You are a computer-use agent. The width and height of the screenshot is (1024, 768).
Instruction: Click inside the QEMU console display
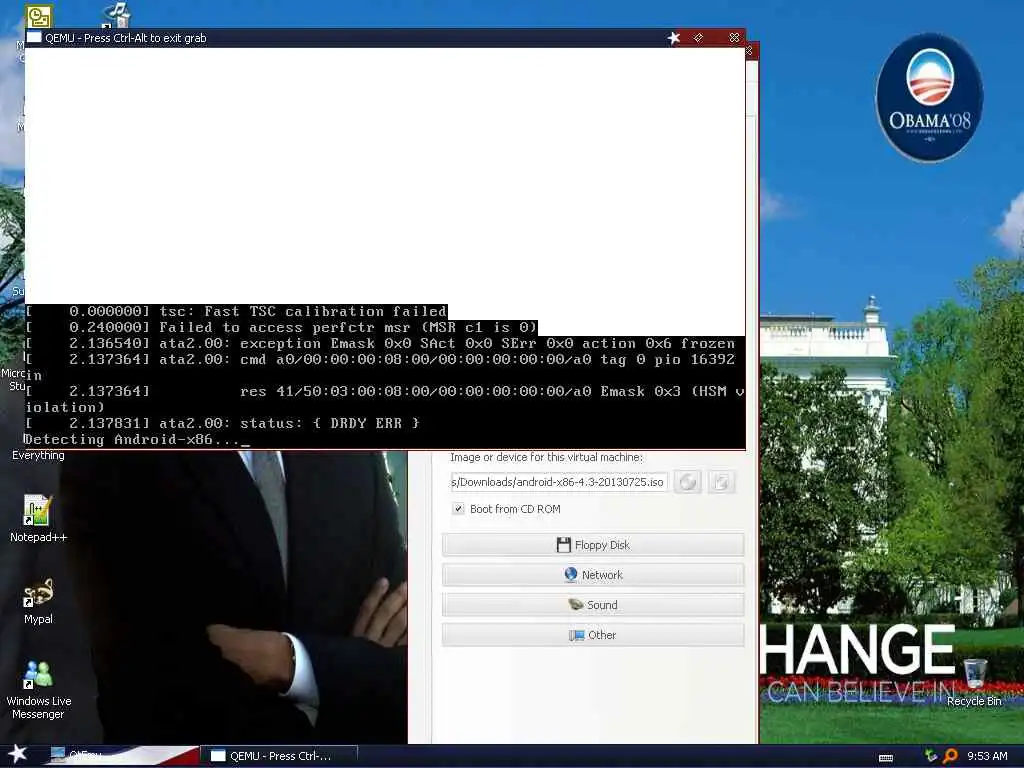pyautogui.click(x=385, y=248)
